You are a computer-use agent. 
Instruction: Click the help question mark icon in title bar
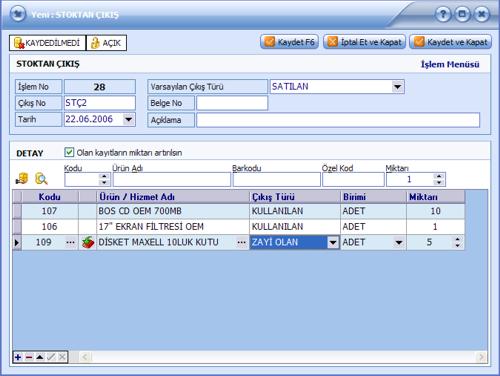click(x=443, y=14)
